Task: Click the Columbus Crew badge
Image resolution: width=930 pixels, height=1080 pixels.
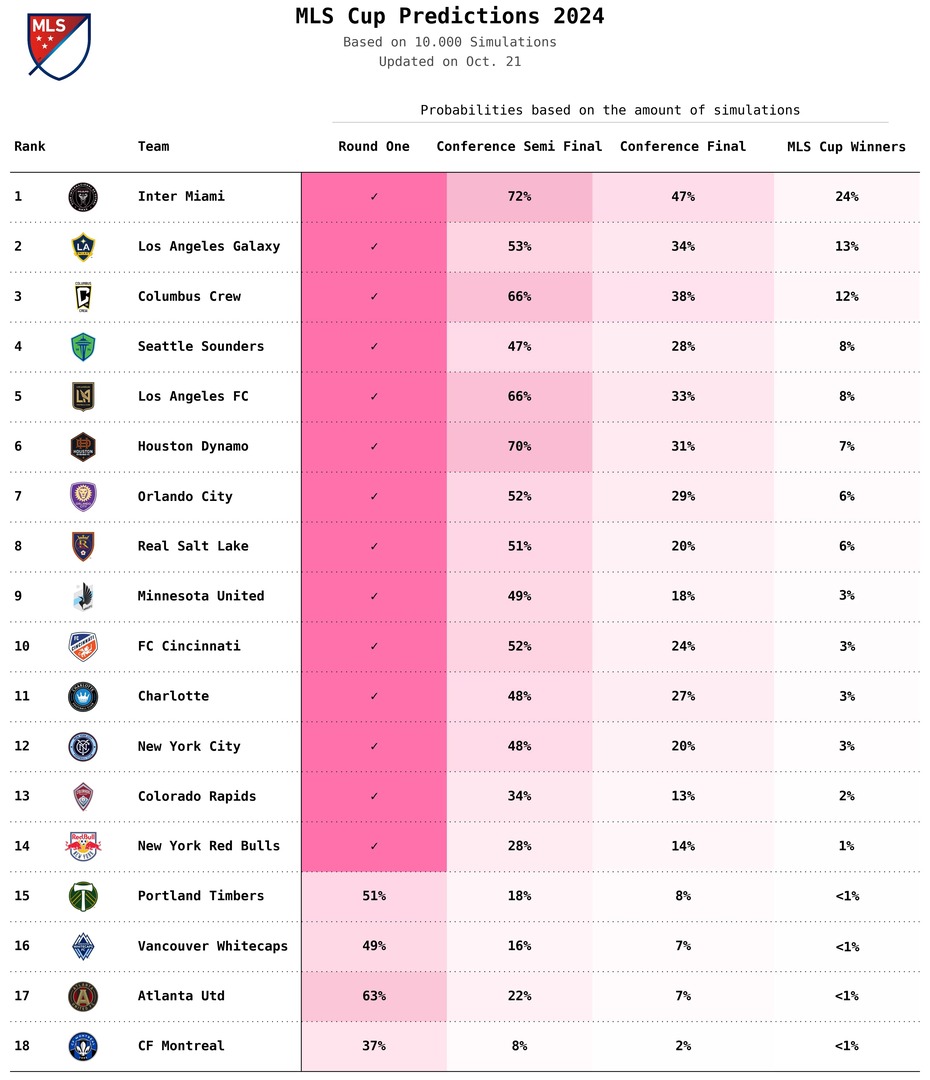Action: [83, 297]
